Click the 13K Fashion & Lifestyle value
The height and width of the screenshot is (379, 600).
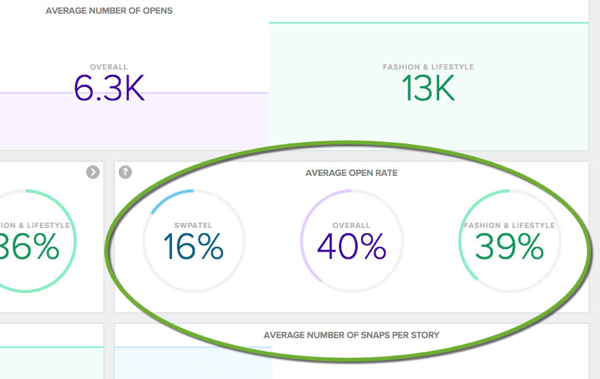point(428,88)
